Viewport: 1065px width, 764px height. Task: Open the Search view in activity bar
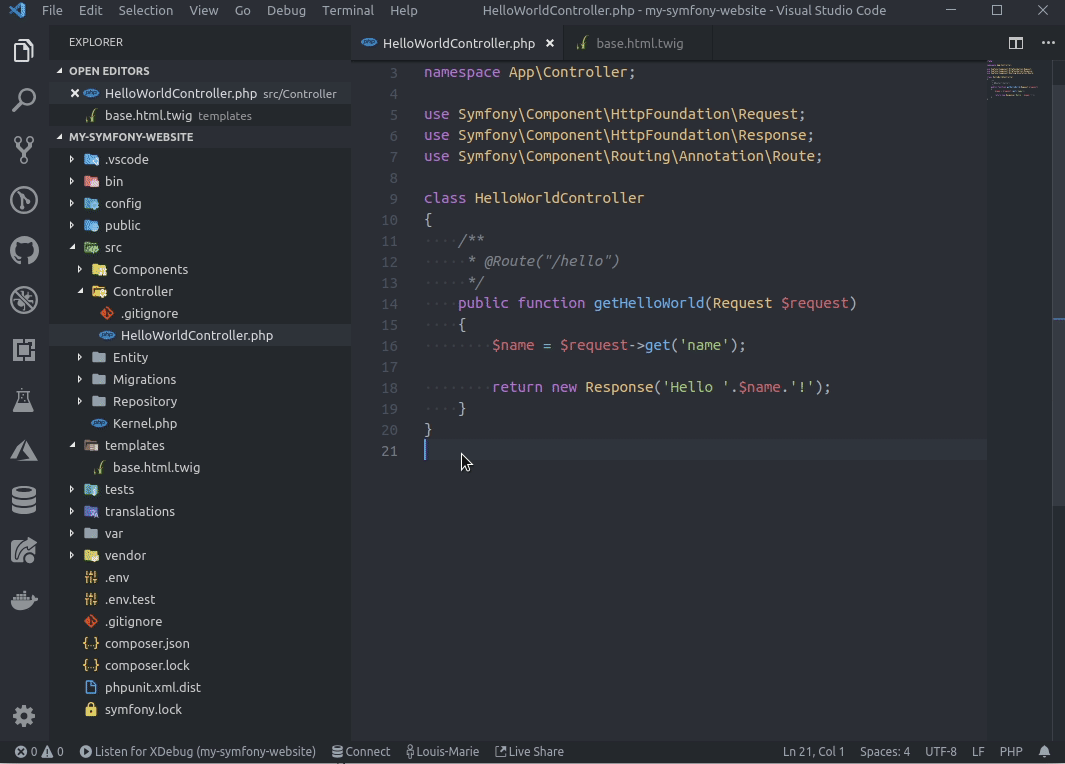[24, 101]
